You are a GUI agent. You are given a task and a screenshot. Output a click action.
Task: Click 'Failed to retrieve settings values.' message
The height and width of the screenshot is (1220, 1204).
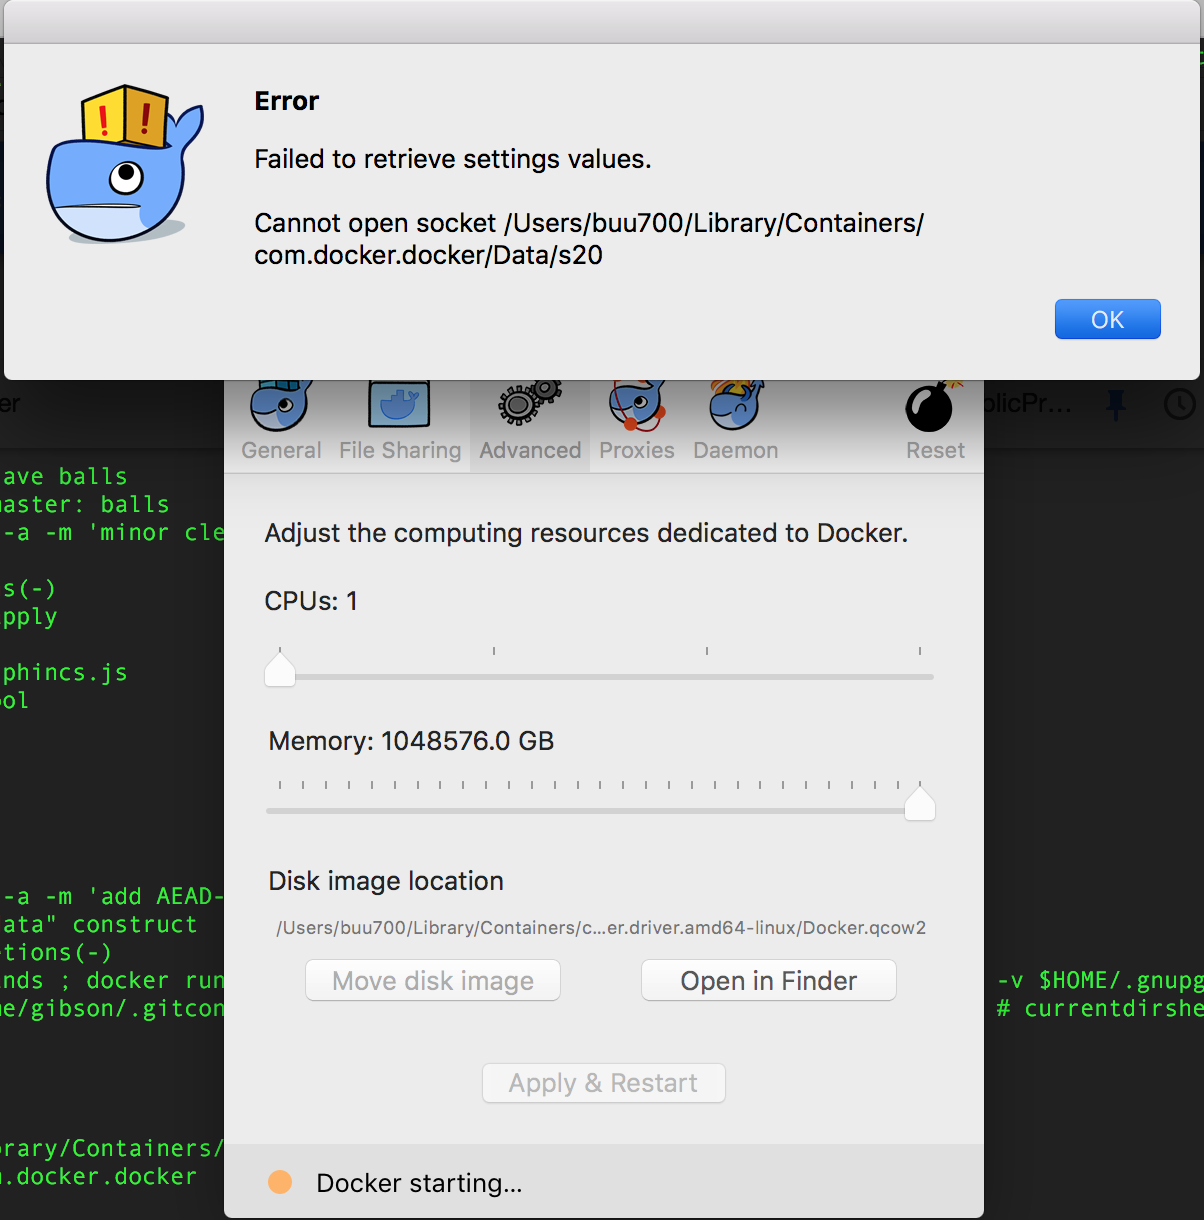[x=453, y=159]
